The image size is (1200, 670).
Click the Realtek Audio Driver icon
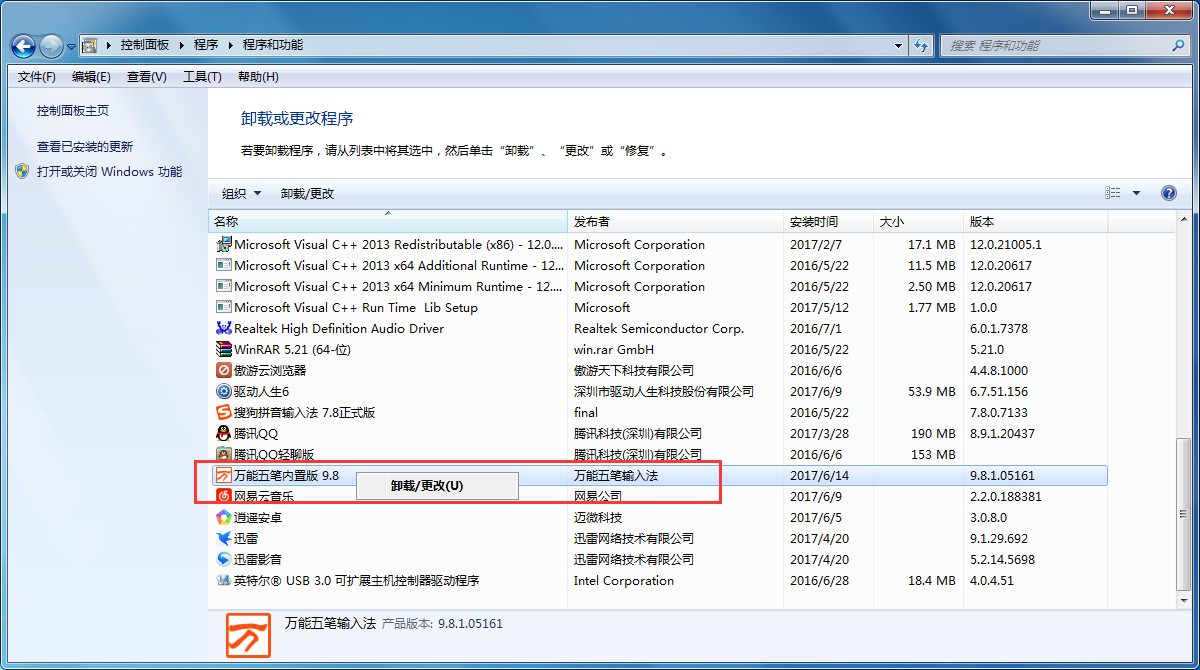coord(224,329)
